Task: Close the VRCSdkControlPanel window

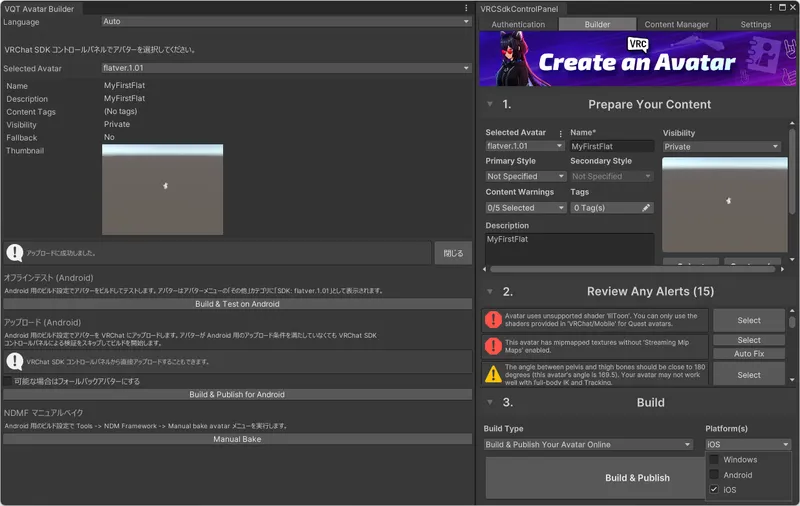Action: pos(793,8)
